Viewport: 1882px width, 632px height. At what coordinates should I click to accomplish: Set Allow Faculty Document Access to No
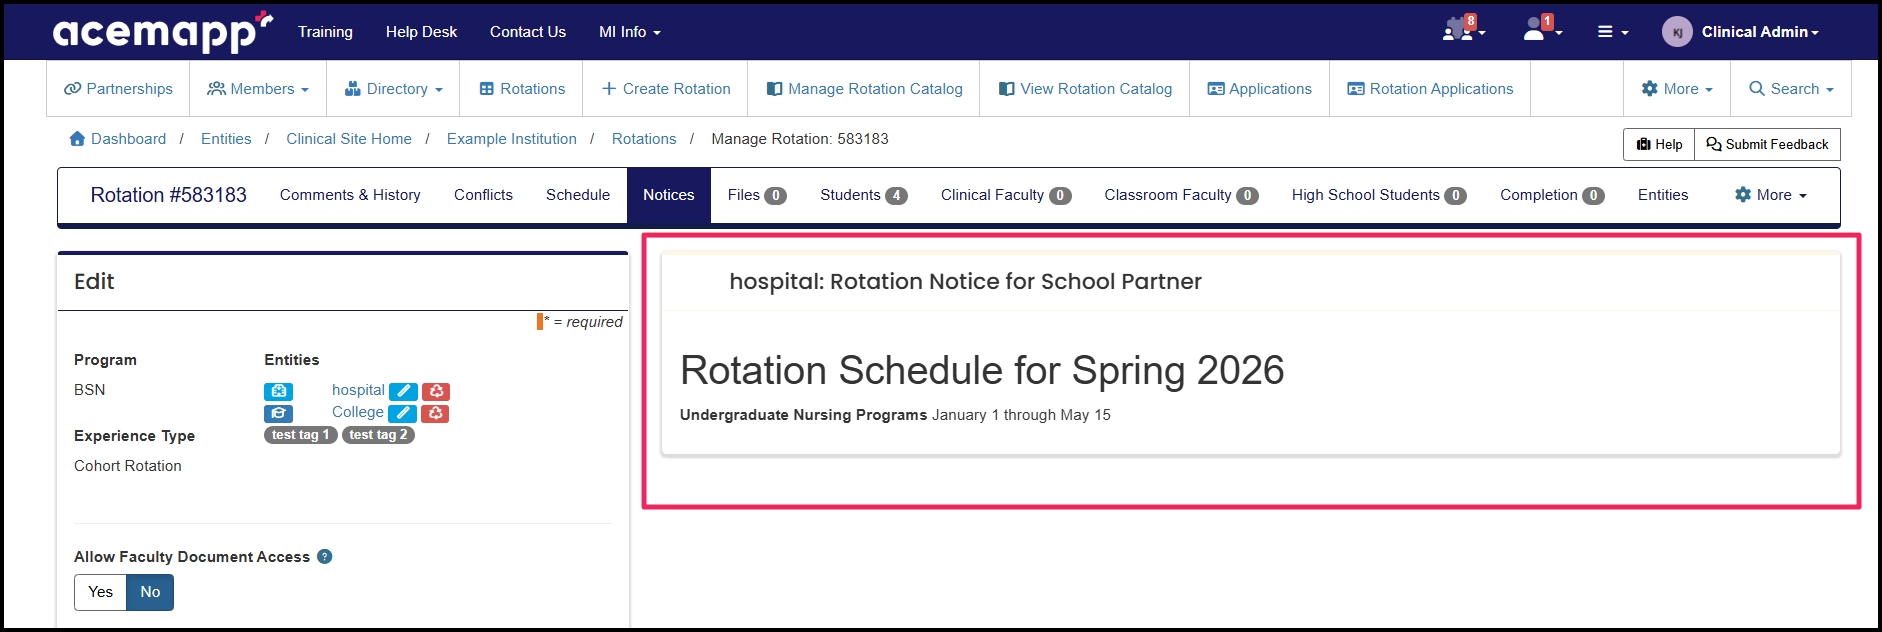150,592
